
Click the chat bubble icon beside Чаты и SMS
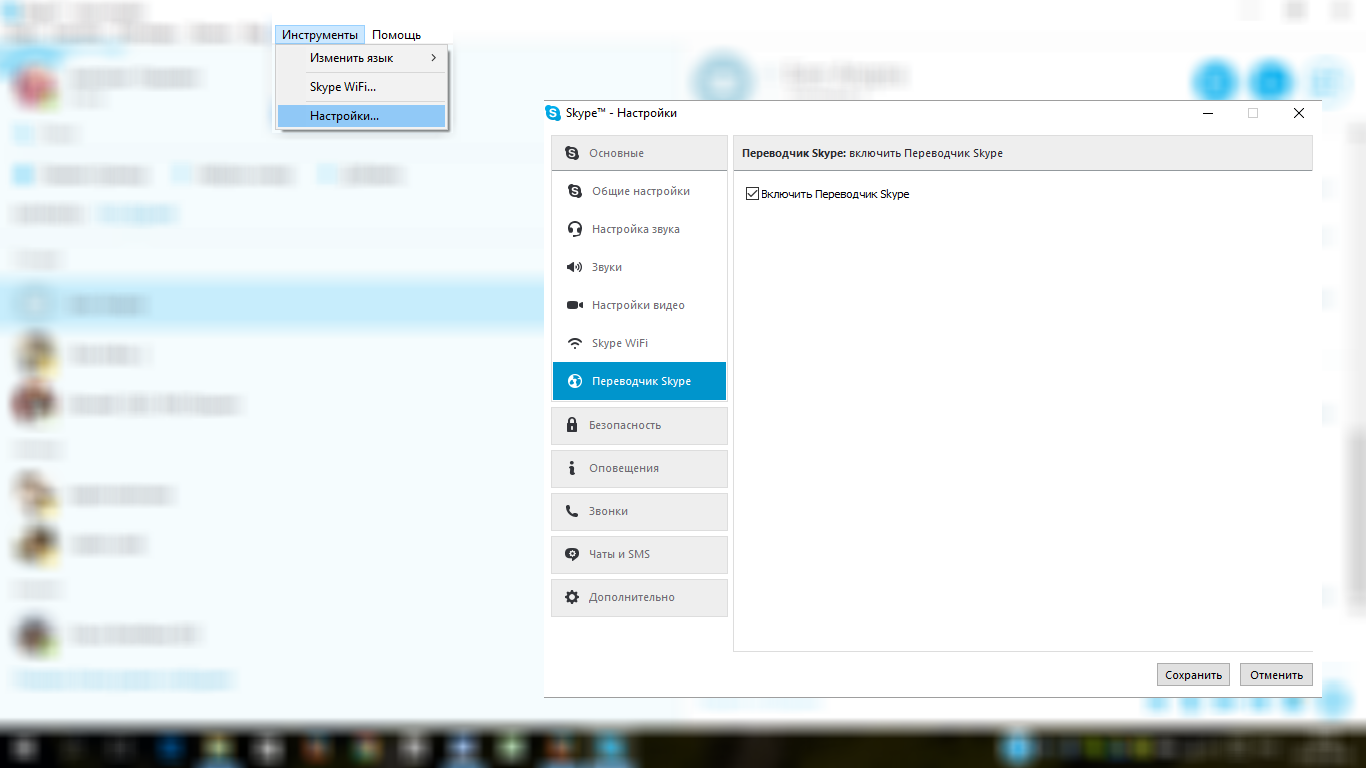[x=572, y=554]
